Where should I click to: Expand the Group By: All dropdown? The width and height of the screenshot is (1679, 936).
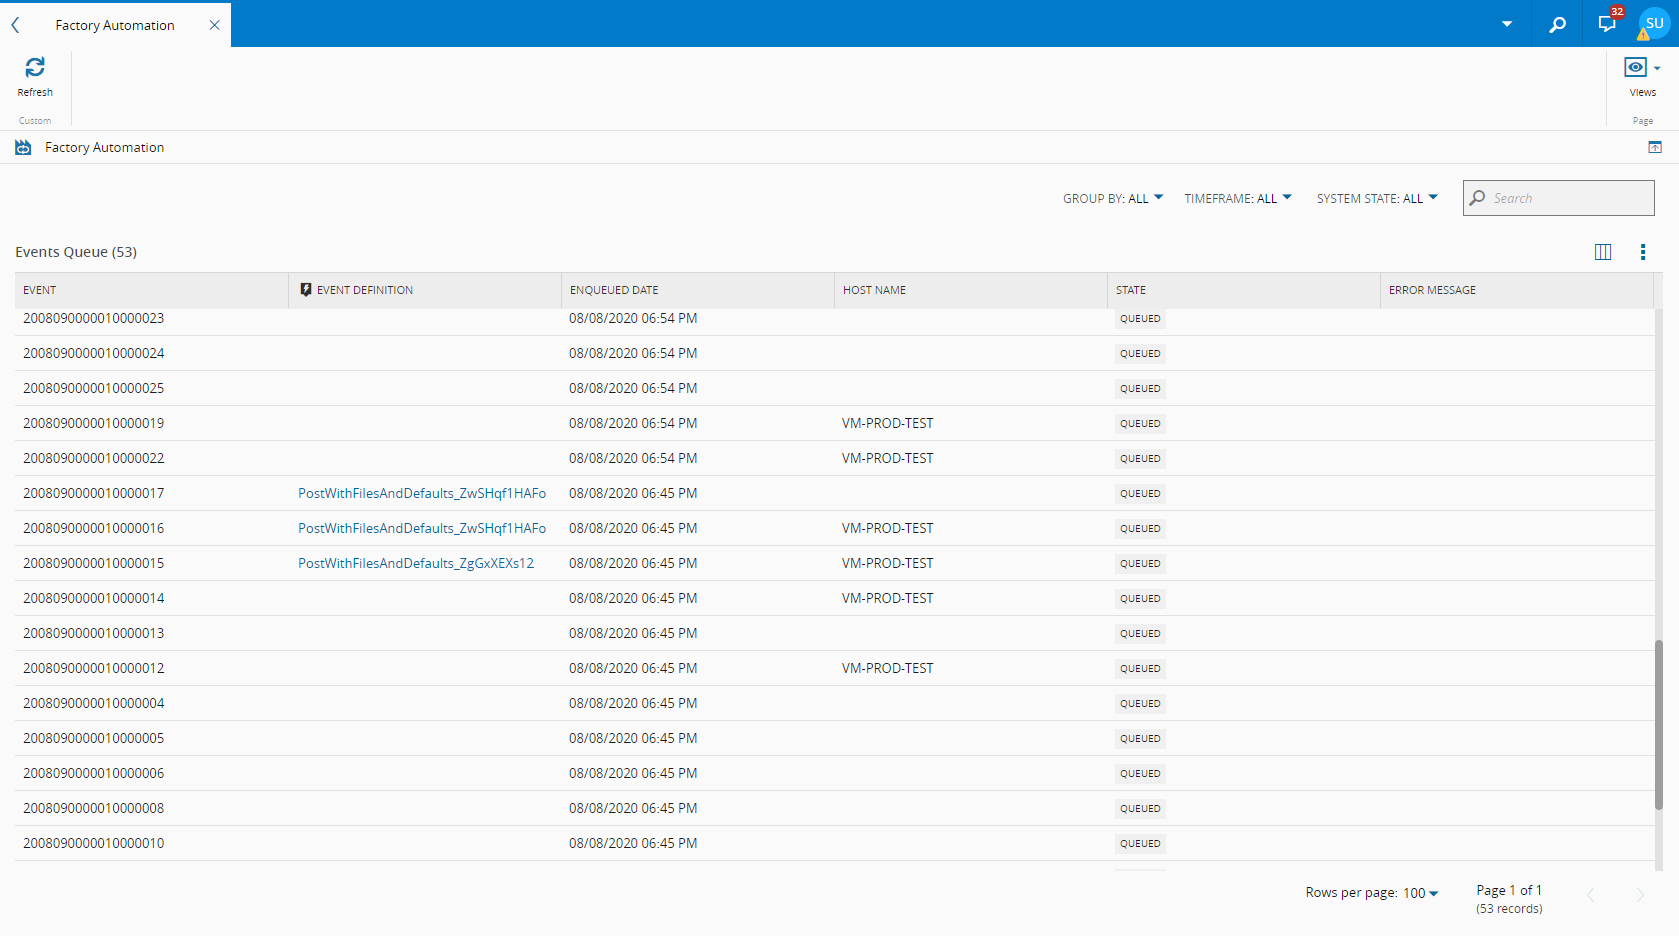(1112, 198)
